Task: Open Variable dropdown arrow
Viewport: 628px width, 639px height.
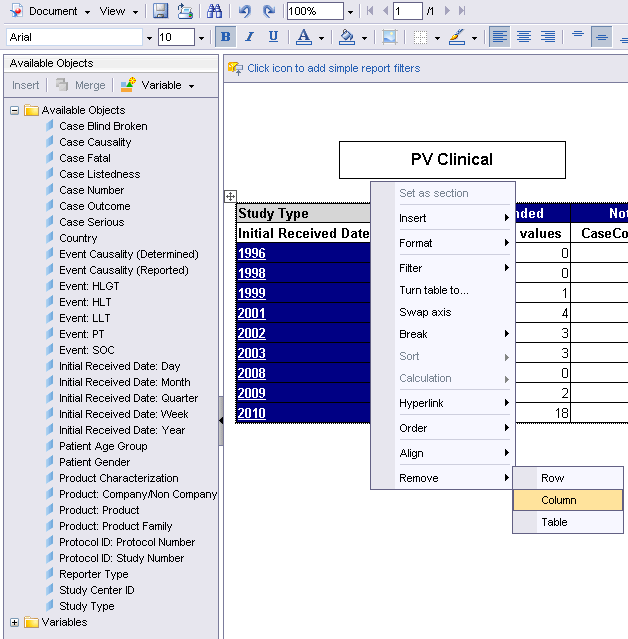Action: (192, 86)
